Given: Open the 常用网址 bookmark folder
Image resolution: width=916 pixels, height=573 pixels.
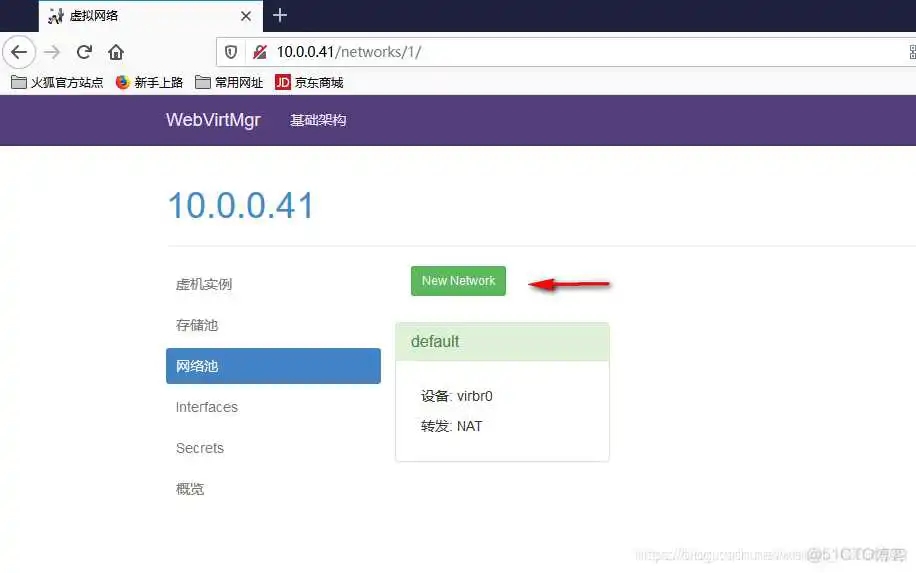Looking at the screenshot, I should 229,82.
